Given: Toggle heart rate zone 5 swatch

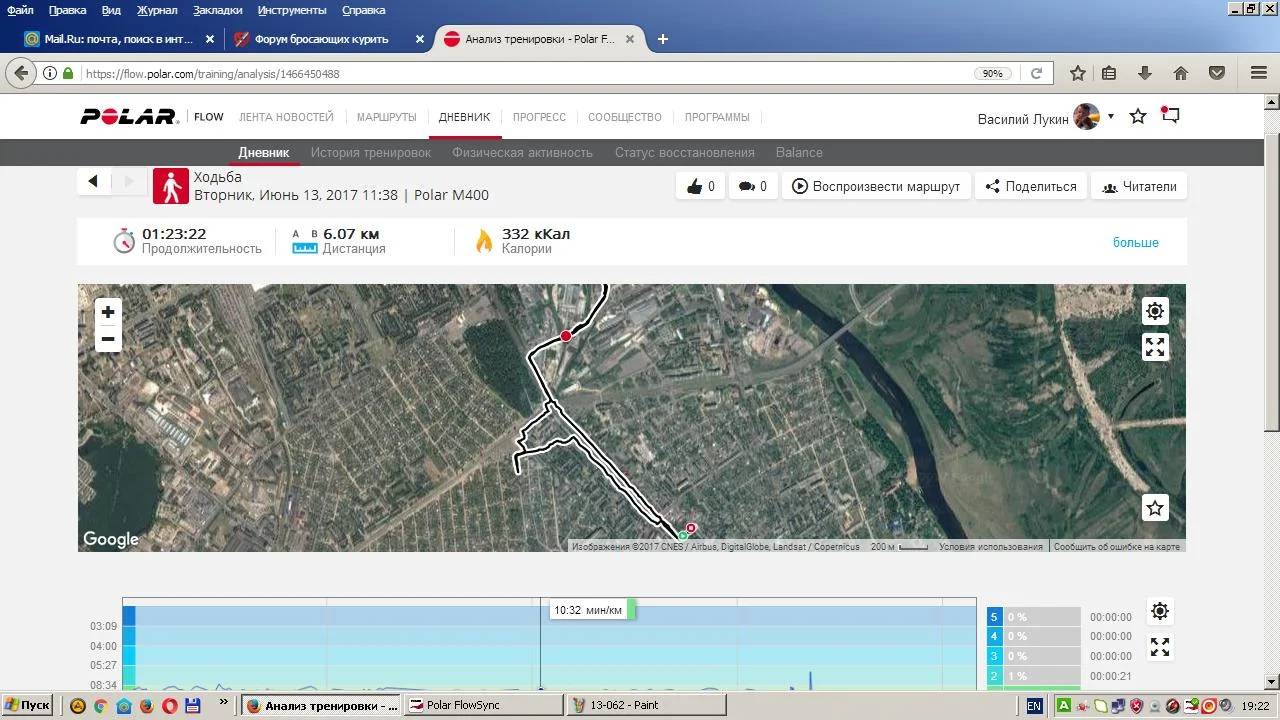Looking at the screenshot, I should tap(994, 617).
